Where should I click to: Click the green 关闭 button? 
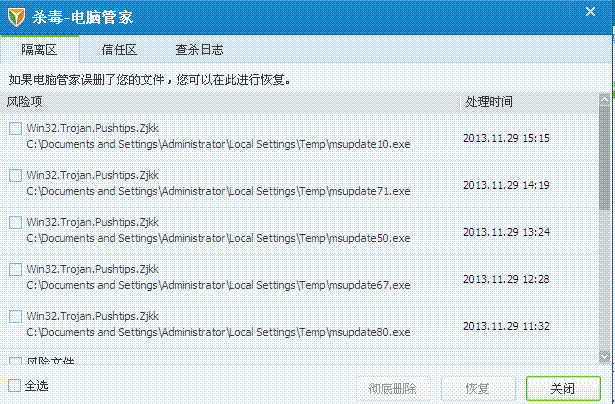click(562, 388)
